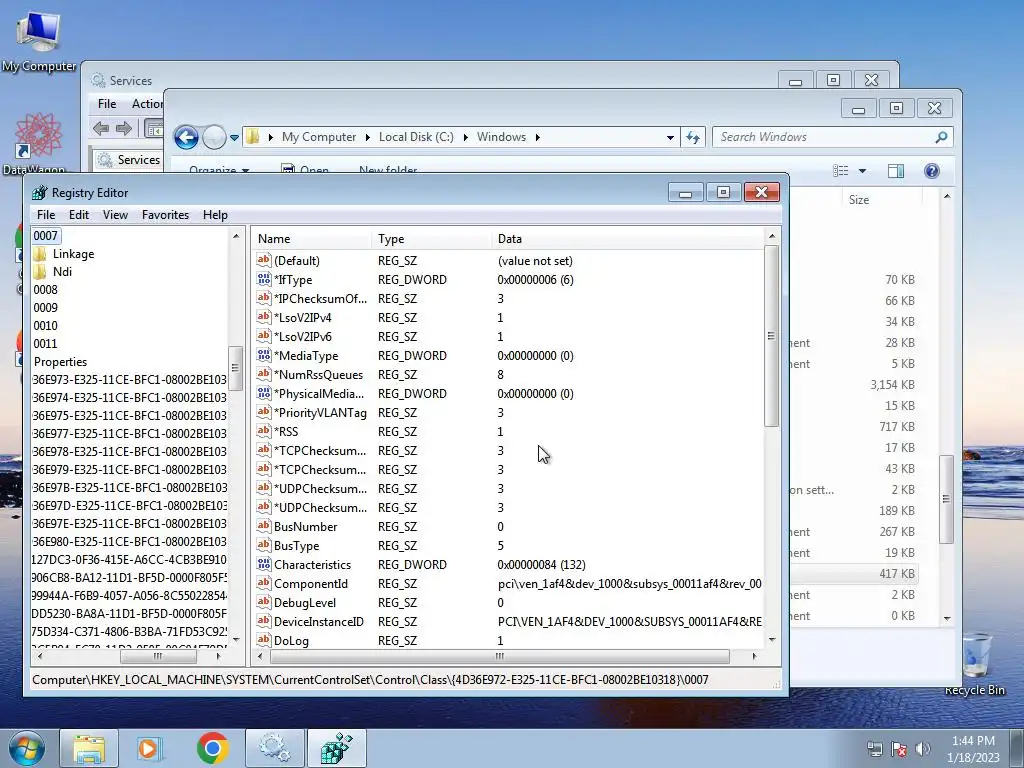Select the 0009 key in registry tree
The image size is (1024, 768).
point(46,308)
